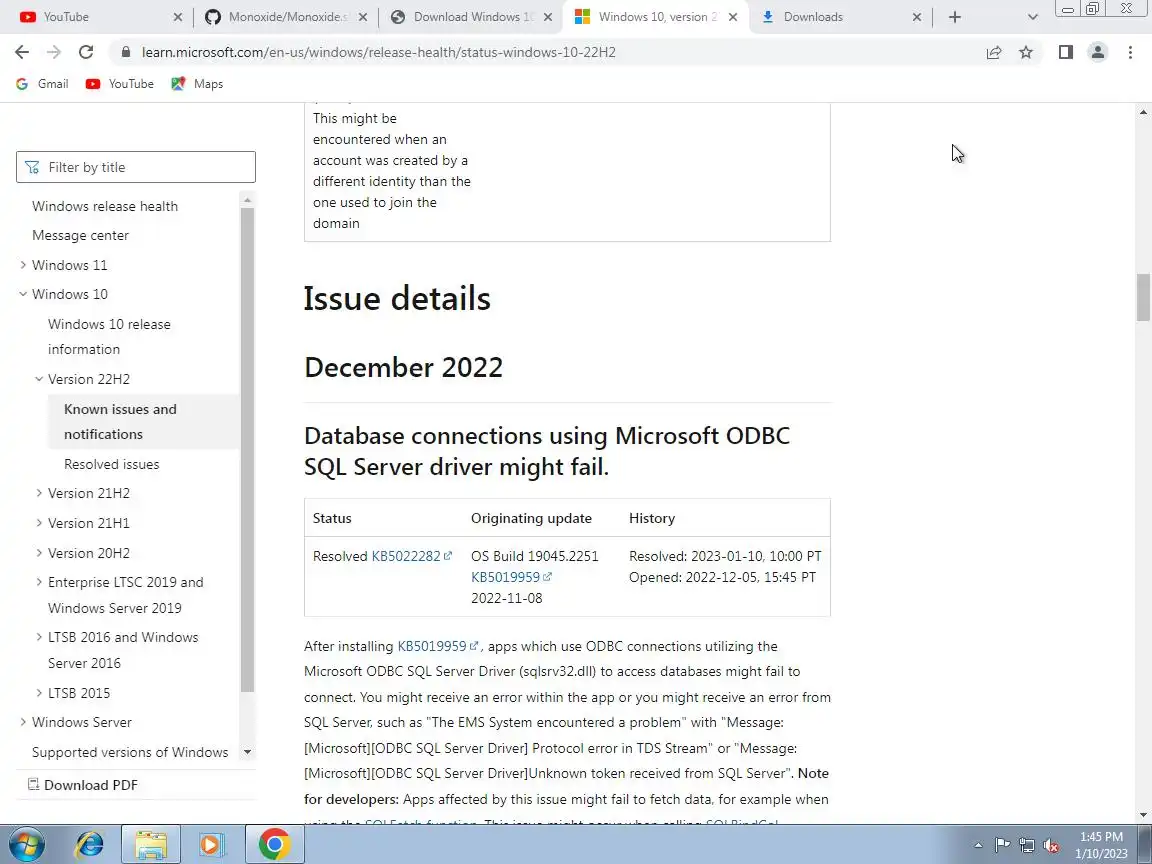Expand the Windows Server tree node
The height and width of the screenshot is (864, 1152).
tap(23, 722)
